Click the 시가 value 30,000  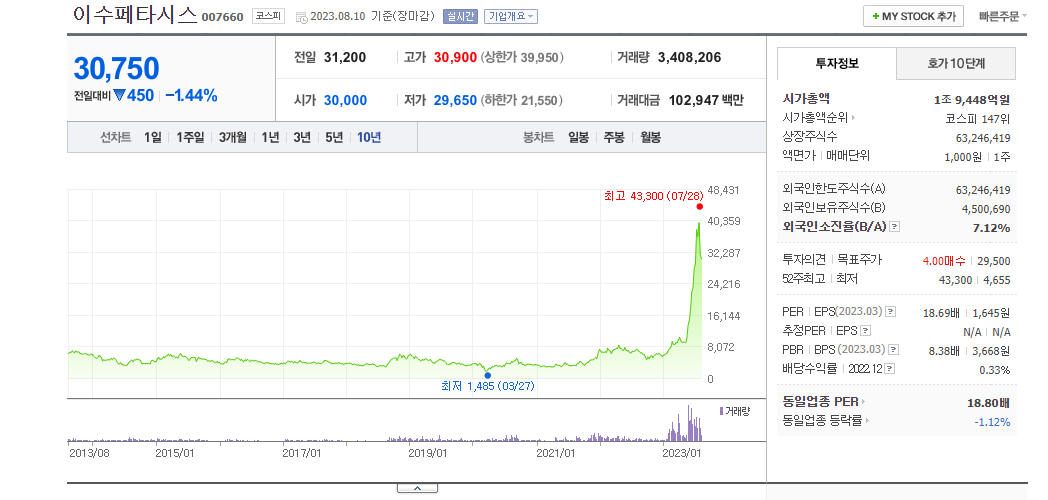point(346,100)
